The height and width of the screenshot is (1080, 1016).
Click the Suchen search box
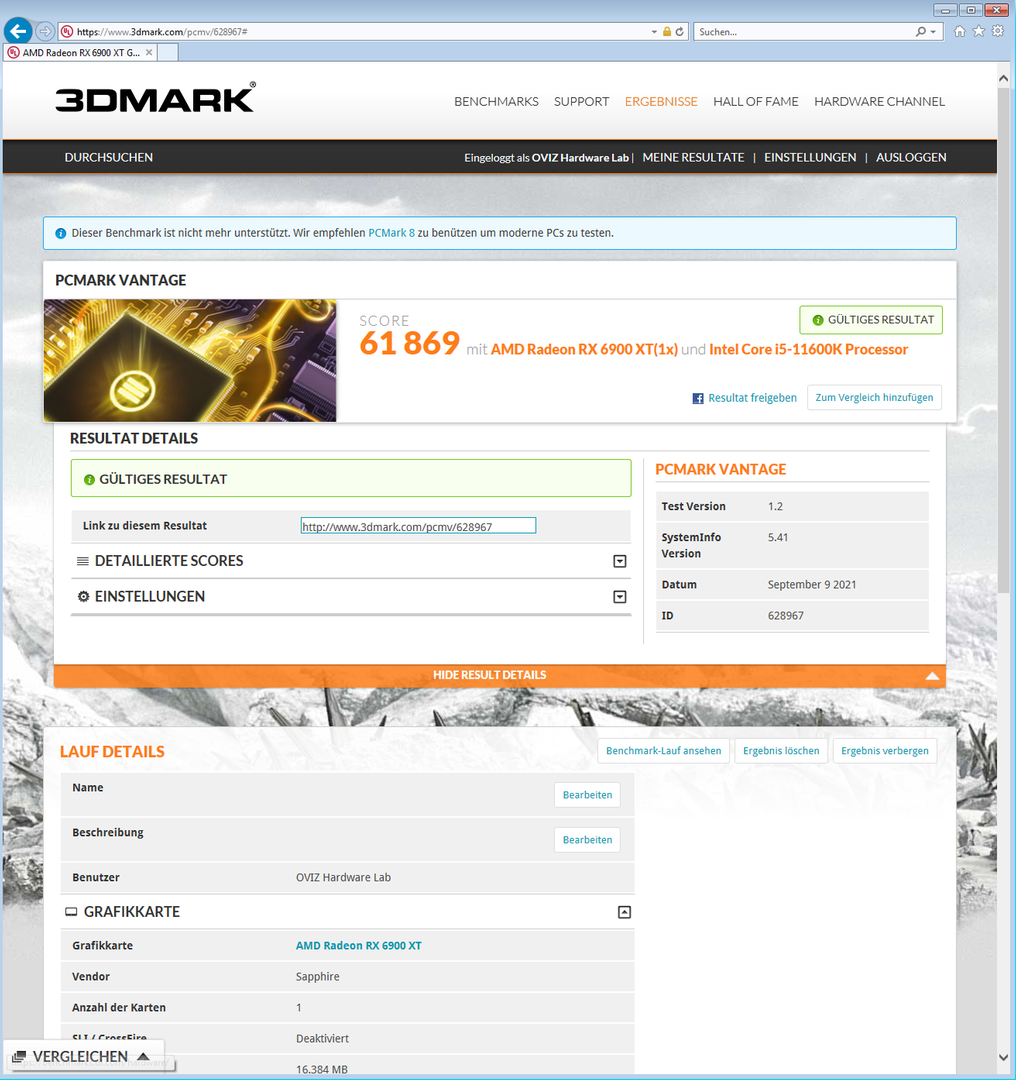coord(802,32)
